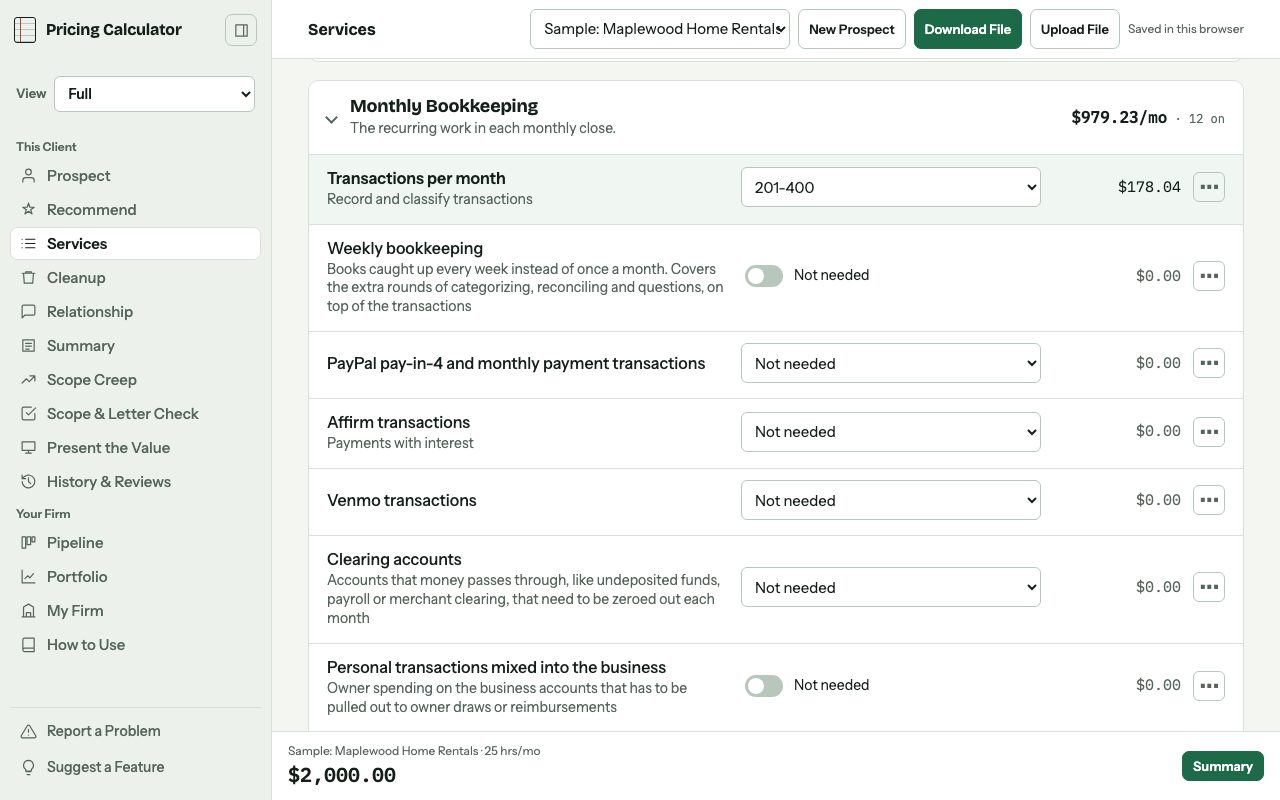
Task: Open more options for Venmo transactions
Action: pyautogui.click(x=1209, y=500)
